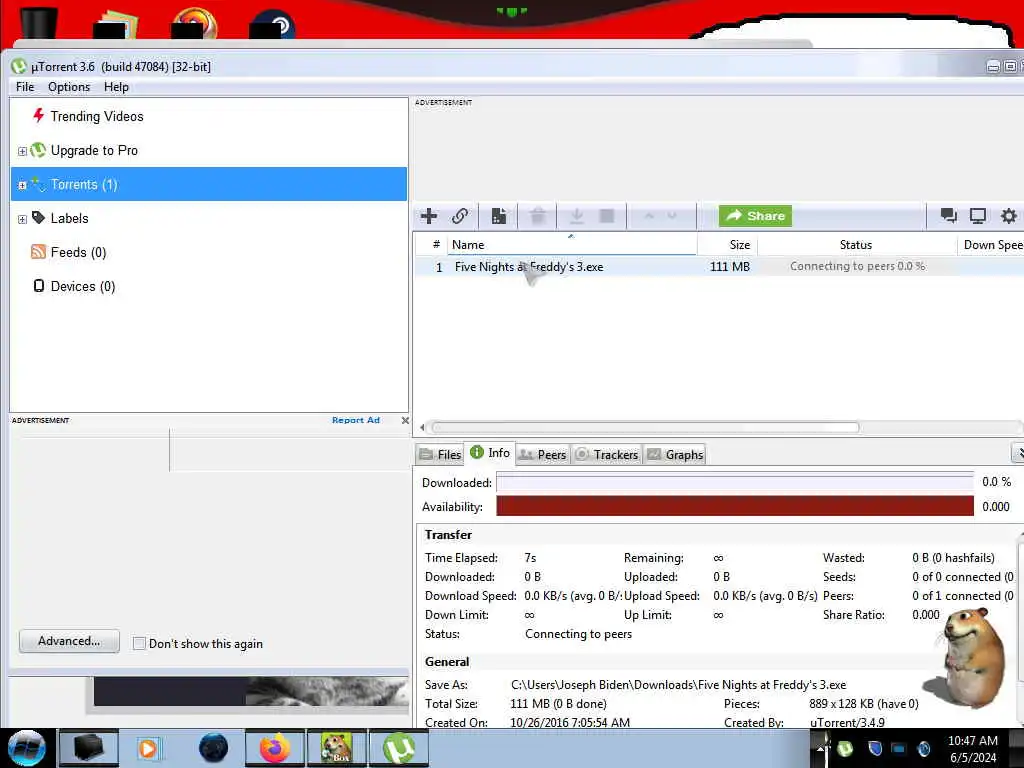Open Preferences gear icon
1024x768 pixels.
(1008, 216)
